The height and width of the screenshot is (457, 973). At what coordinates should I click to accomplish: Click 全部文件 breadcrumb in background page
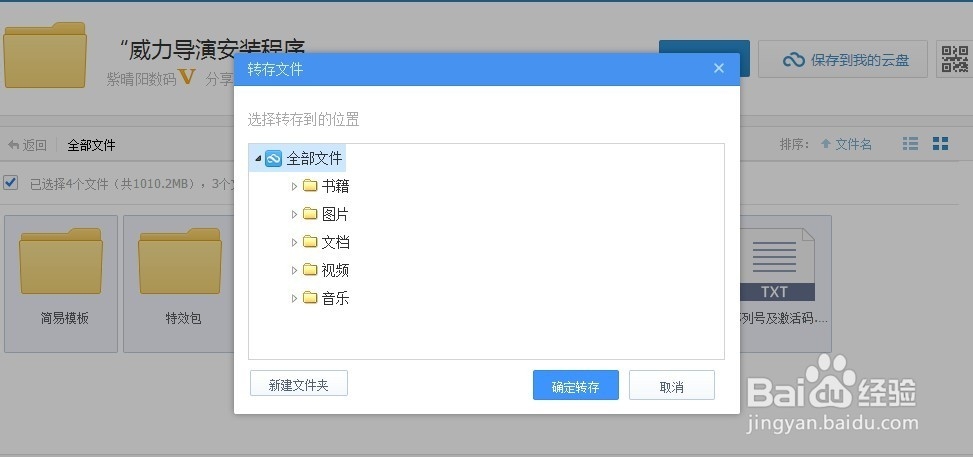point(91,145)
